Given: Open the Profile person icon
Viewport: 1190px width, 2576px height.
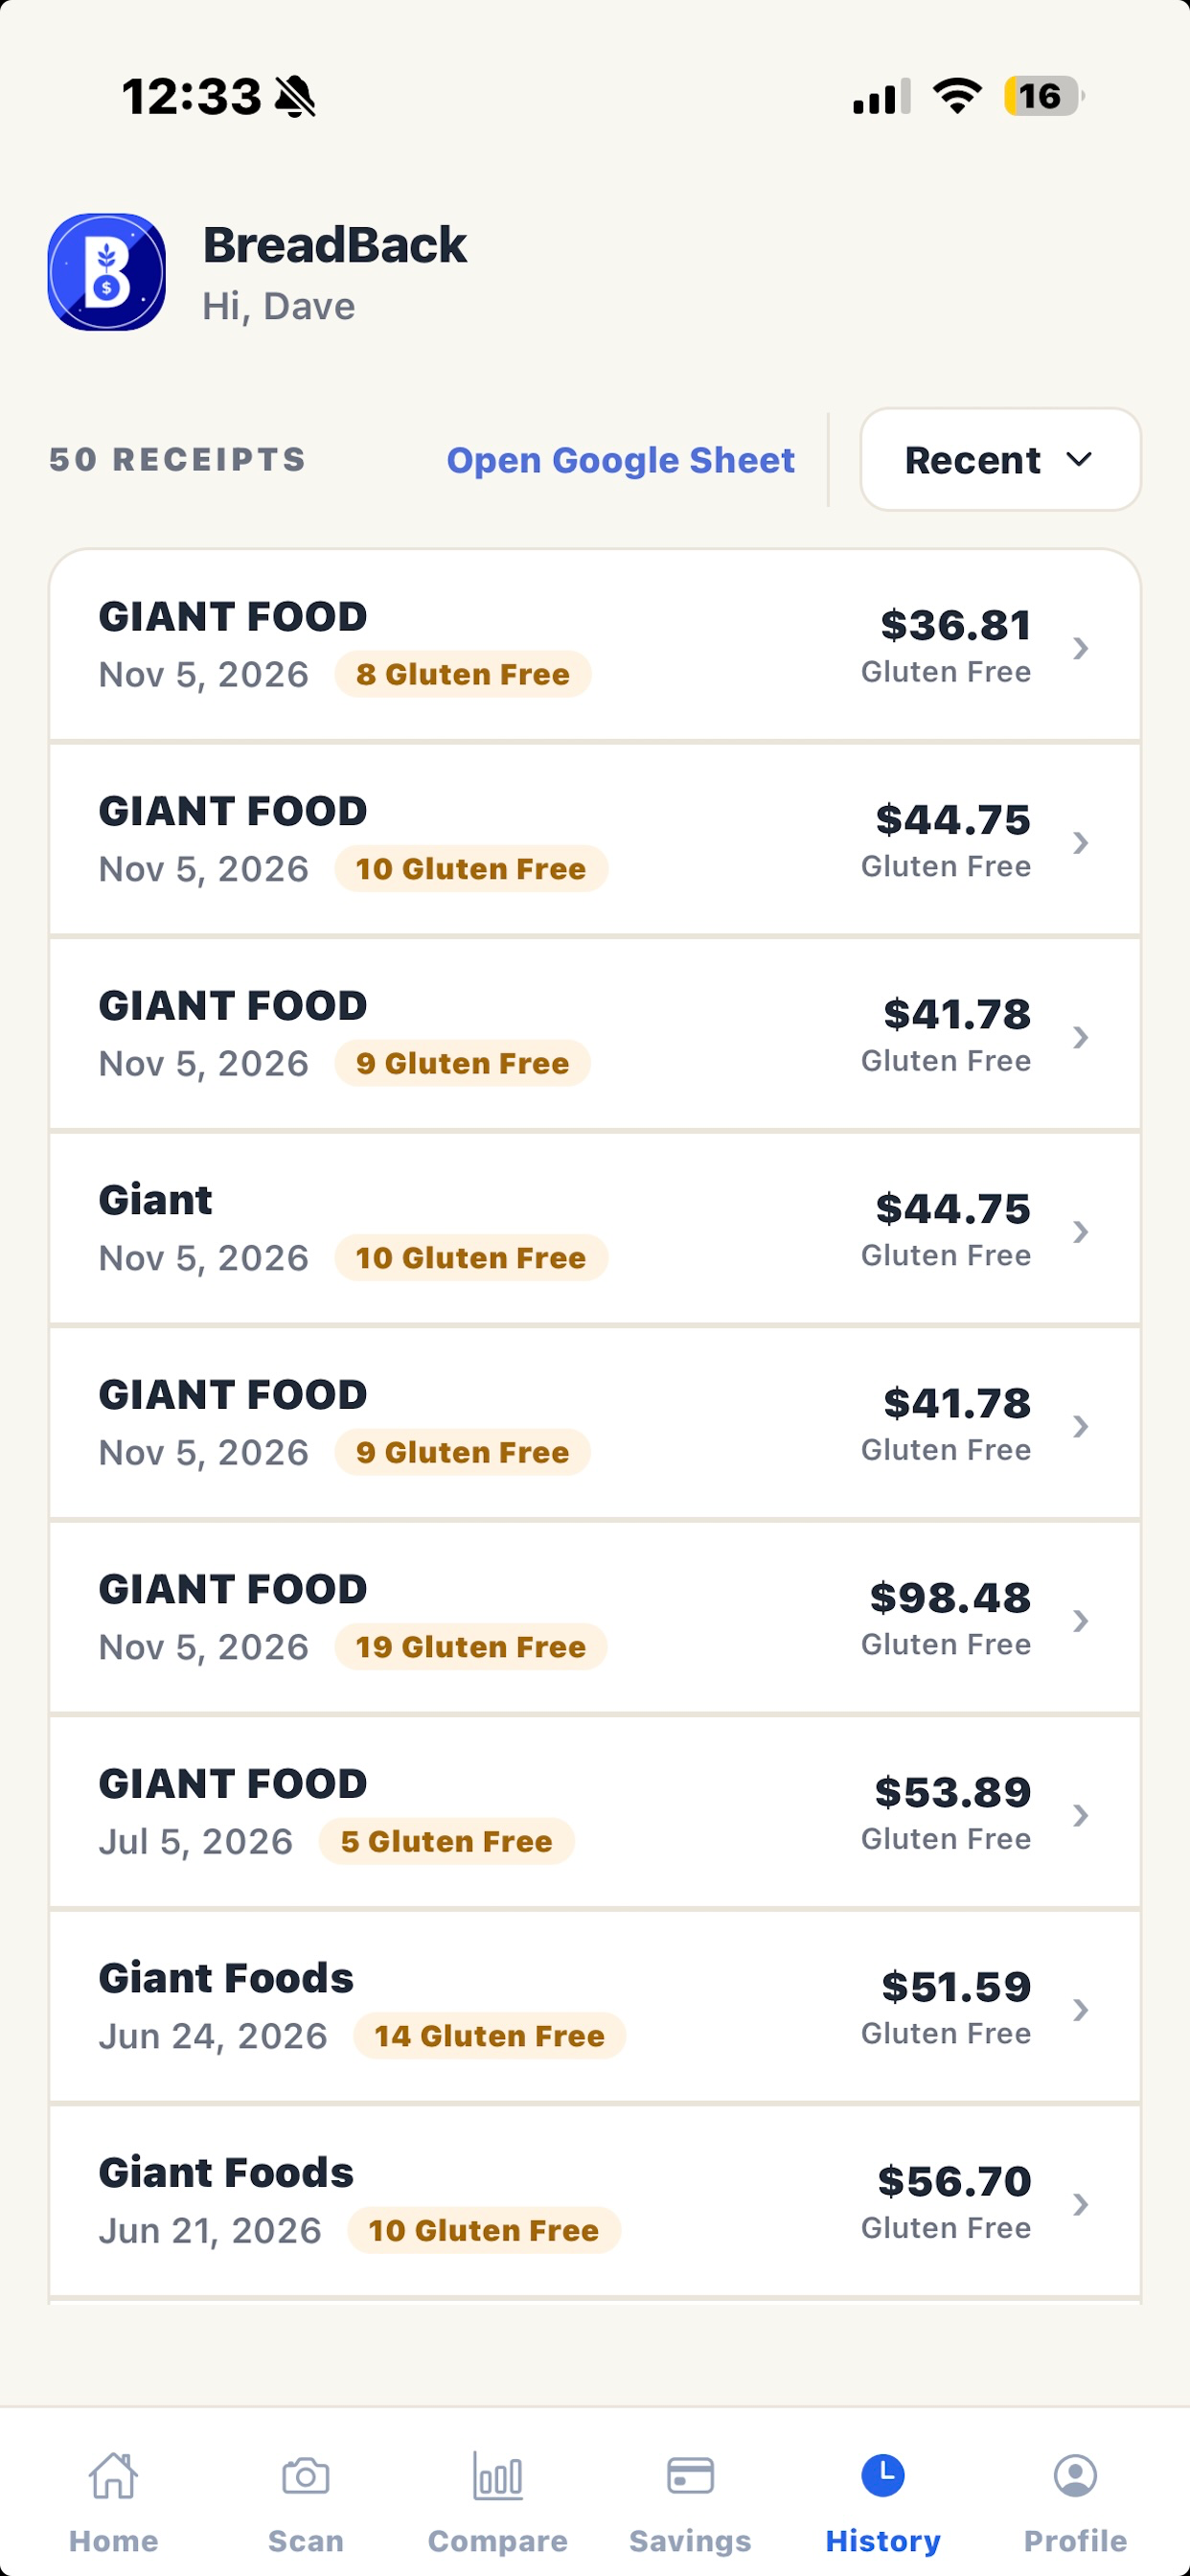Looking at the screenshot, I should (x=1075, y=2475).
